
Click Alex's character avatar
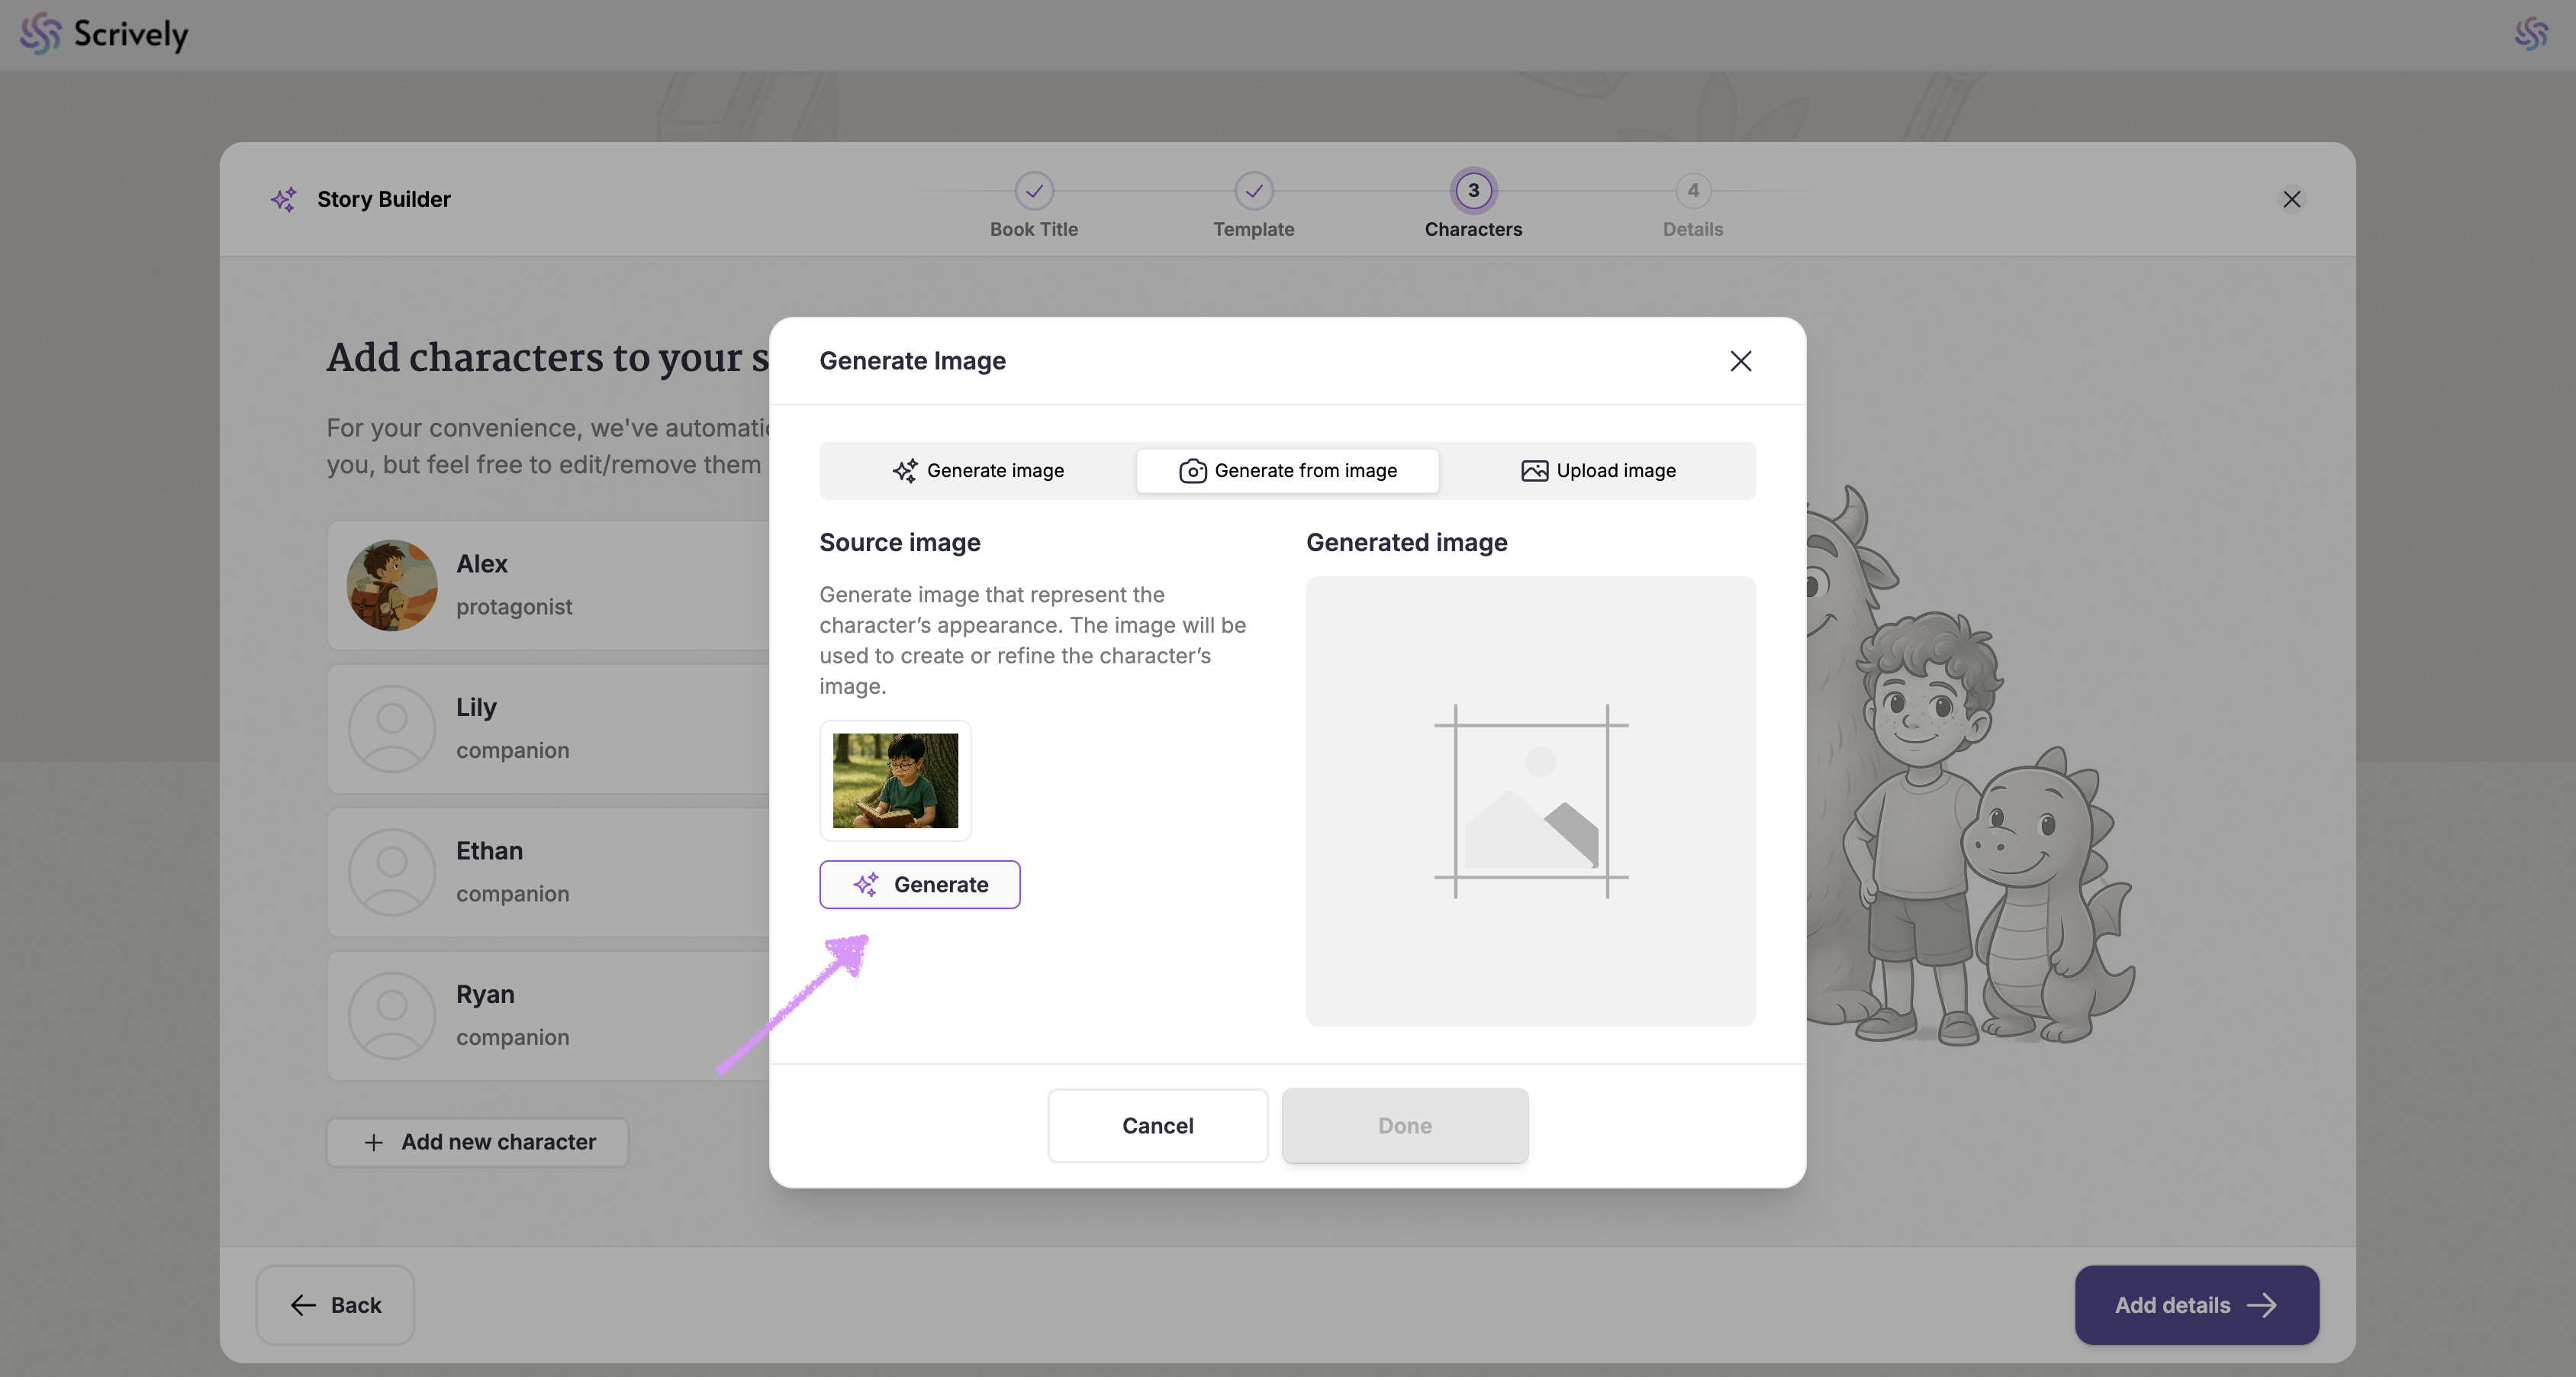[x=392, y=585]
